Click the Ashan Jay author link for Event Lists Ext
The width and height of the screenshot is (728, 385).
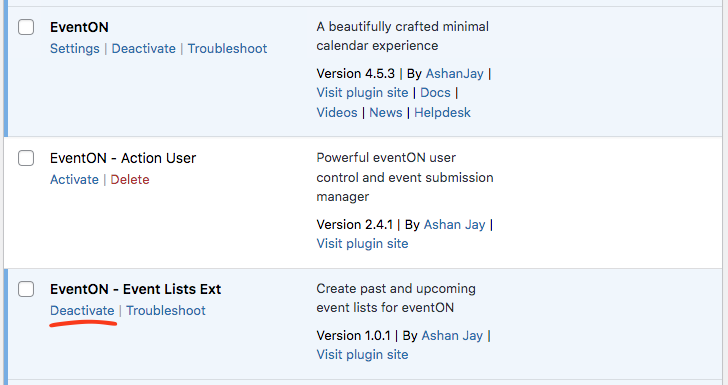[x=452, y=335]
